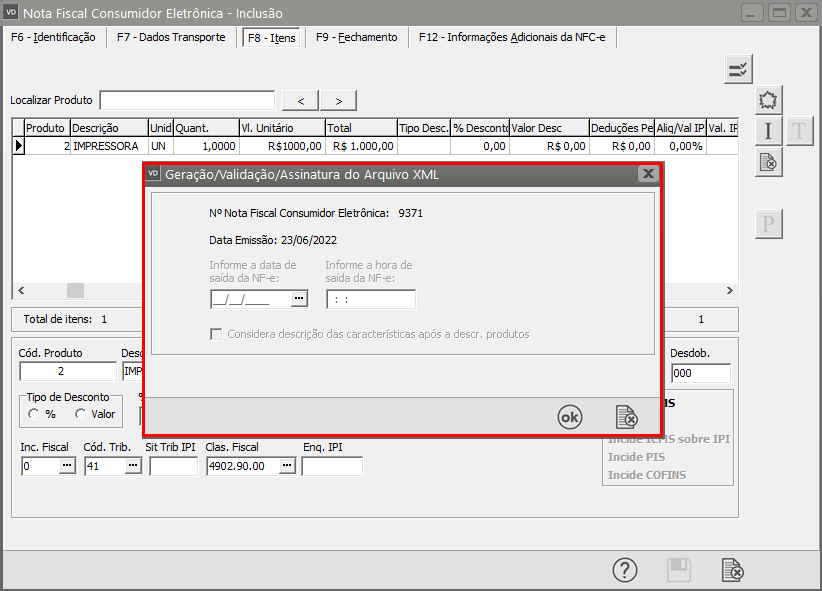Select the '%' discount type radio button

(34, 414)
